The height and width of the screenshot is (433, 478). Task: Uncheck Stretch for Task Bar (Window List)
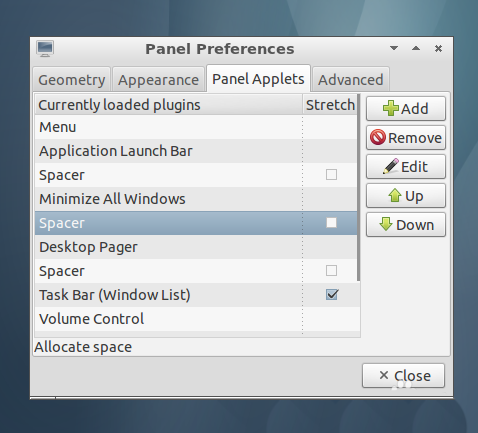click(x=332, y=295)
